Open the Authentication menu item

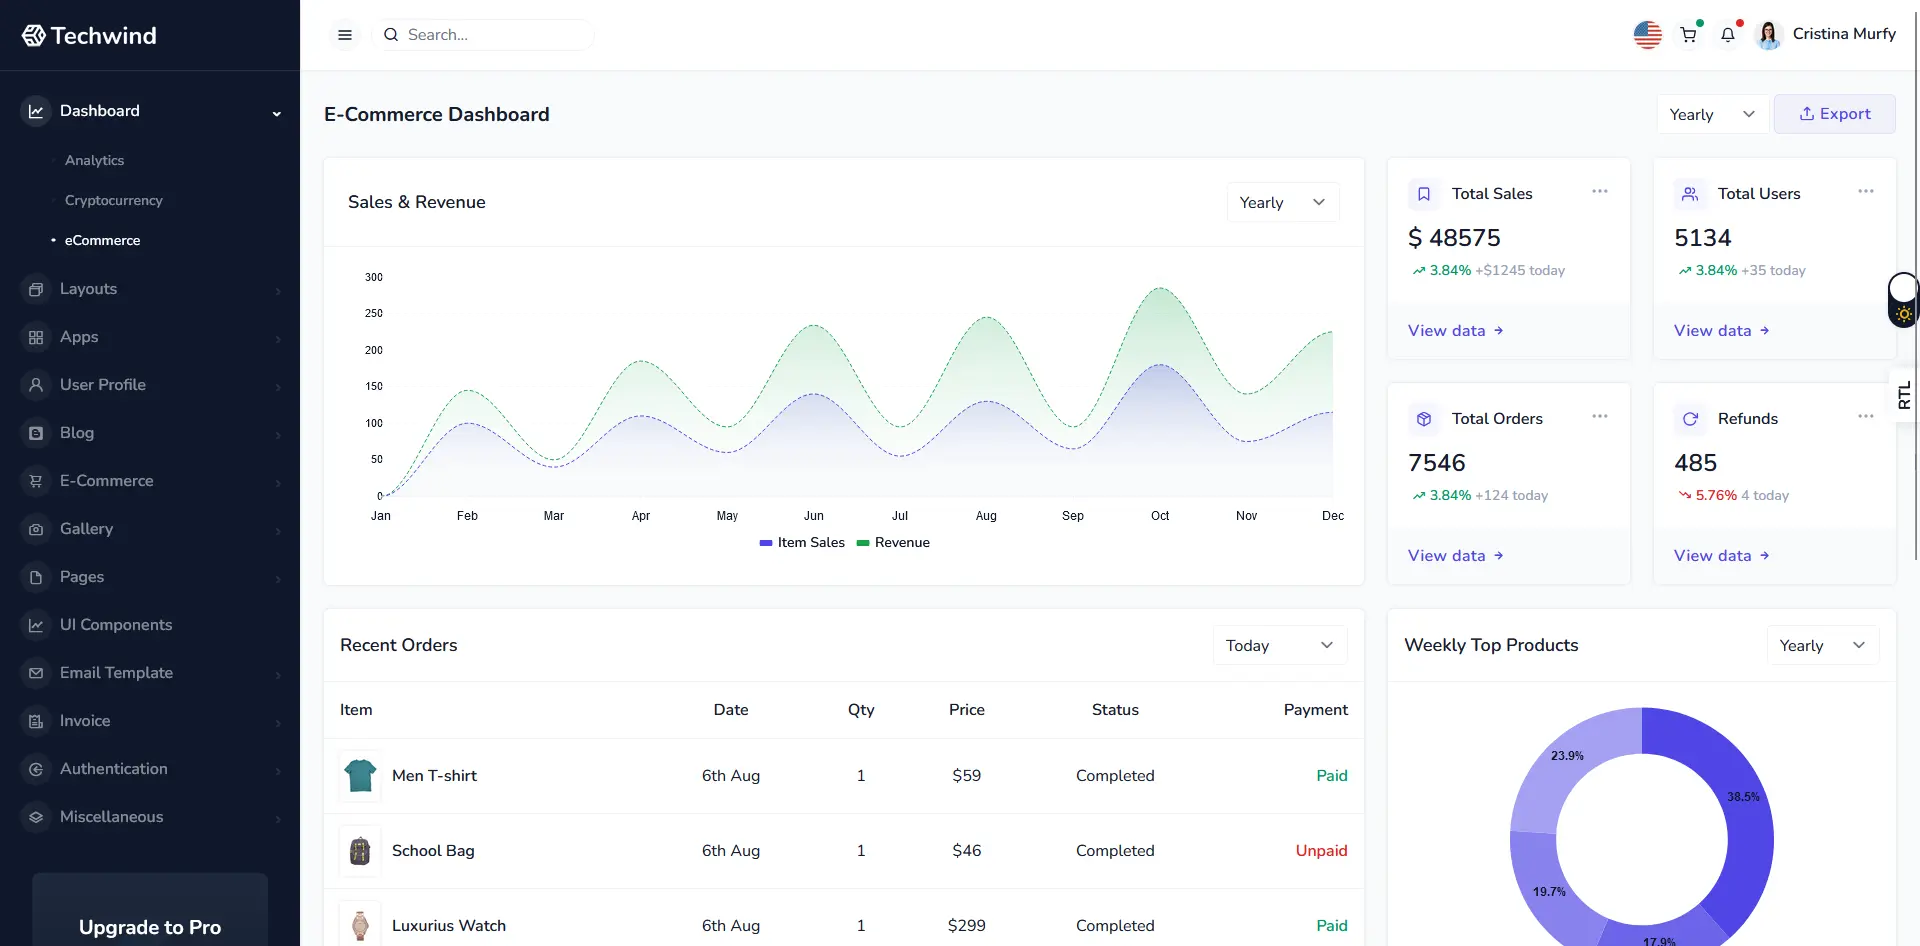click(150, 769)
